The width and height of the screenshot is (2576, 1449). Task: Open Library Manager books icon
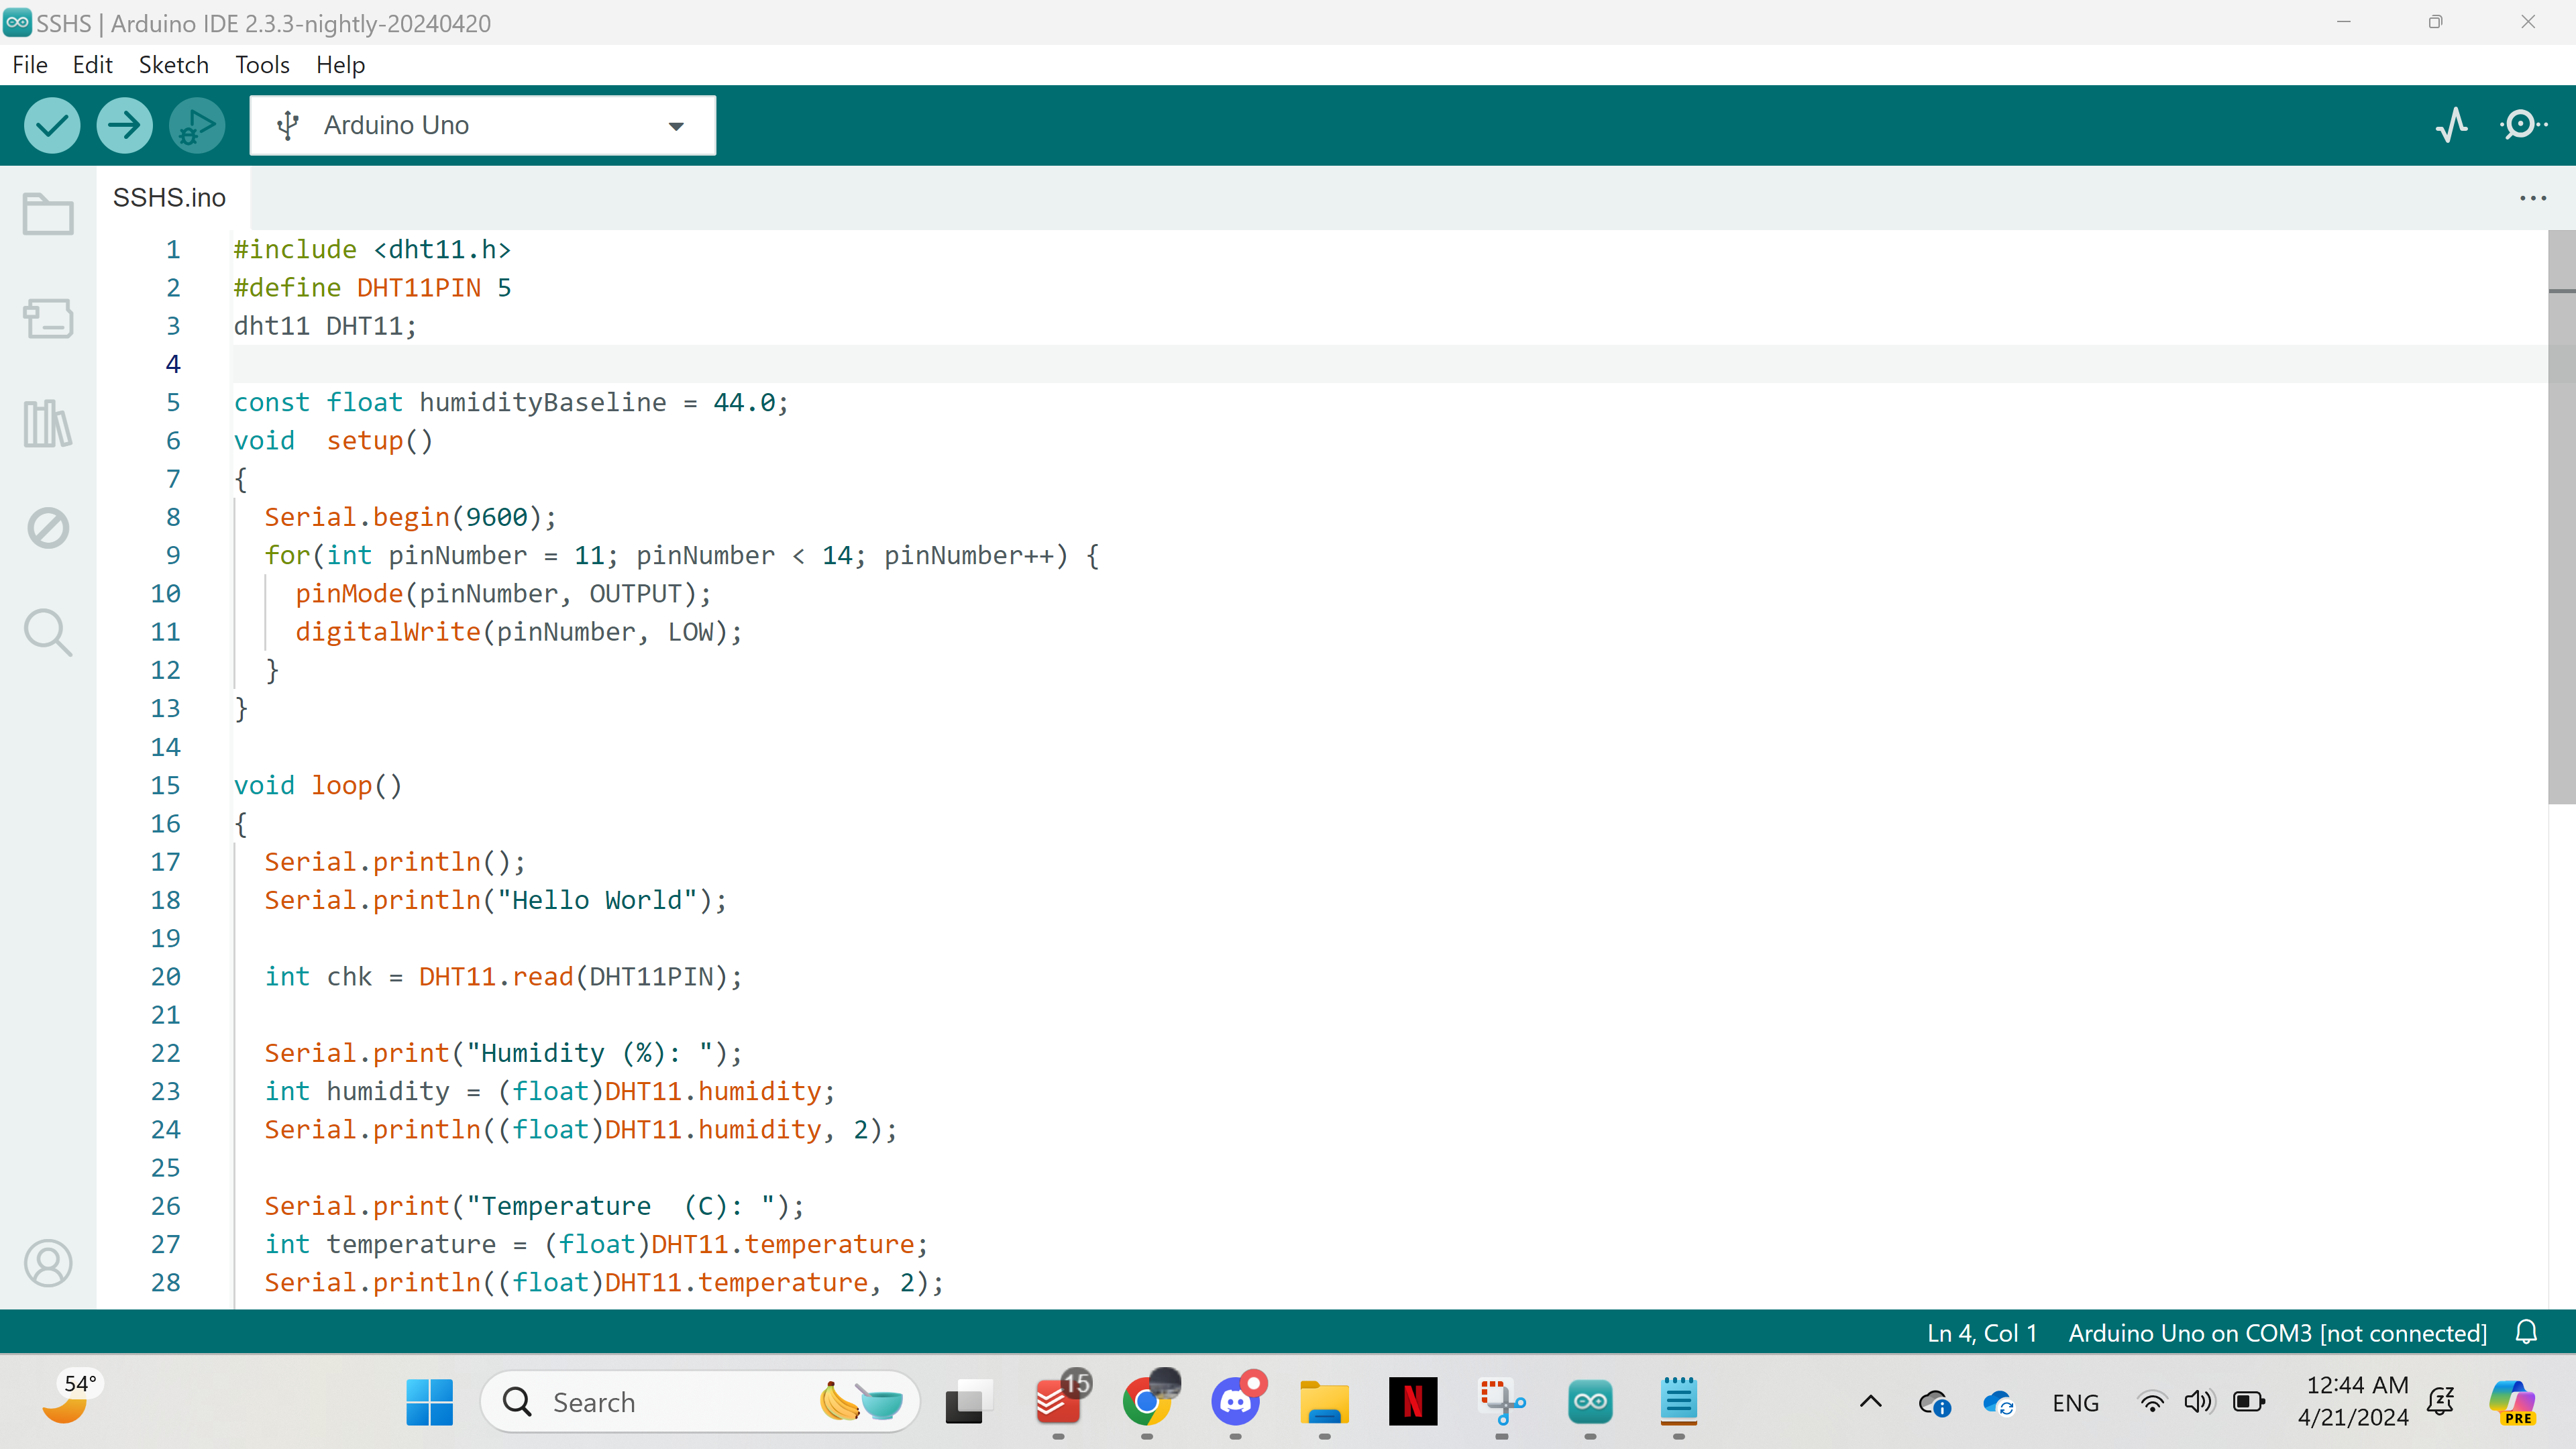[x=48, y=424]
